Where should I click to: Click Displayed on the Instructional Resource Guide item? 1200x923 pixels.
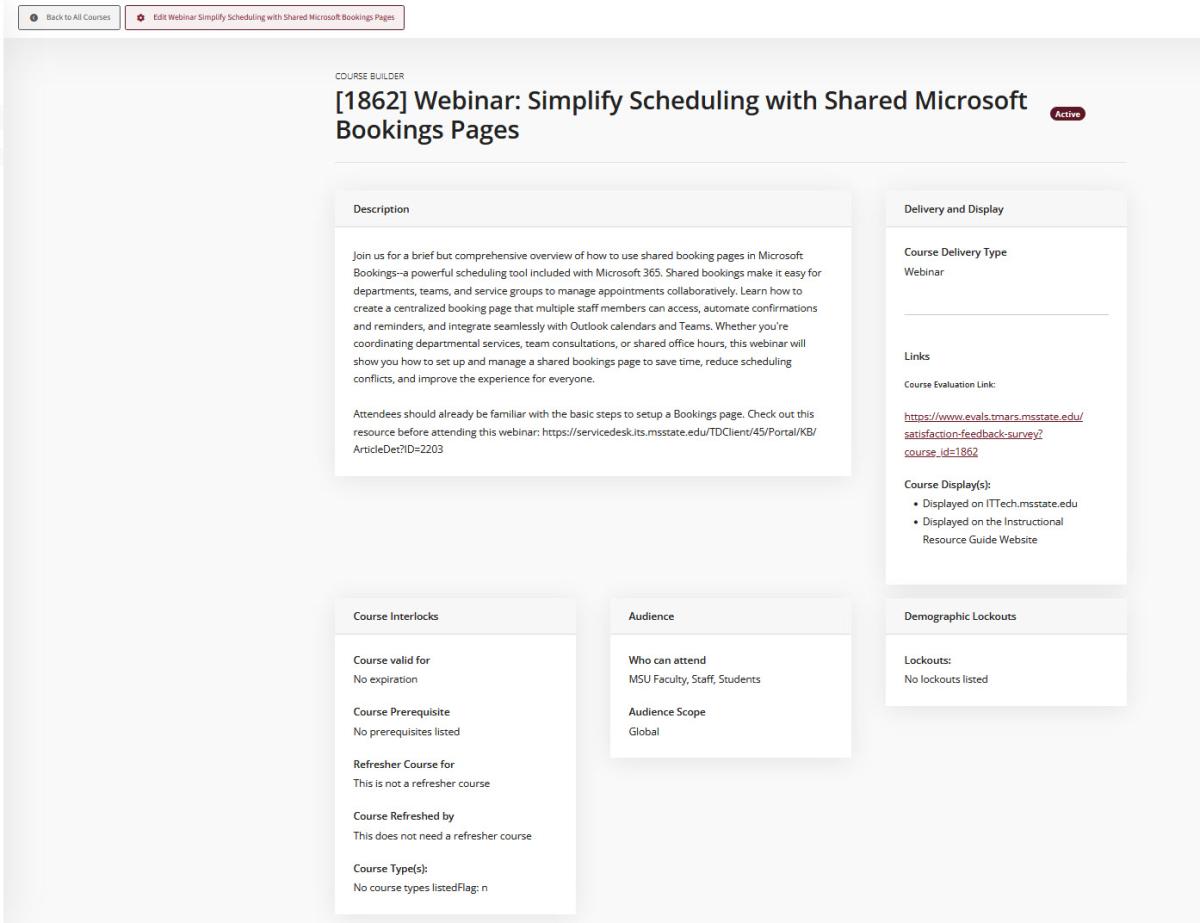tap(993, 530)
